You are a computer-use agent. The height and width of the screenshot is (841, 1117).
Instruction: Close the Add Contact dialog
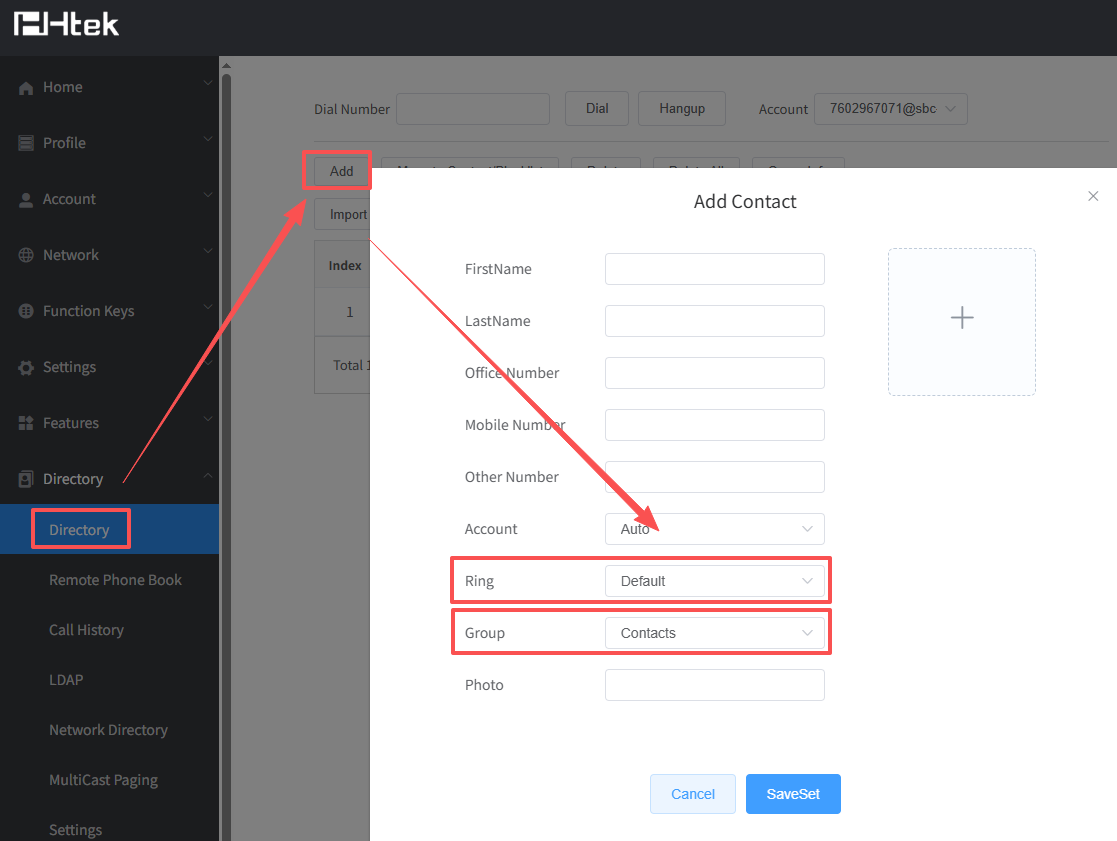tap(1093, 197)
